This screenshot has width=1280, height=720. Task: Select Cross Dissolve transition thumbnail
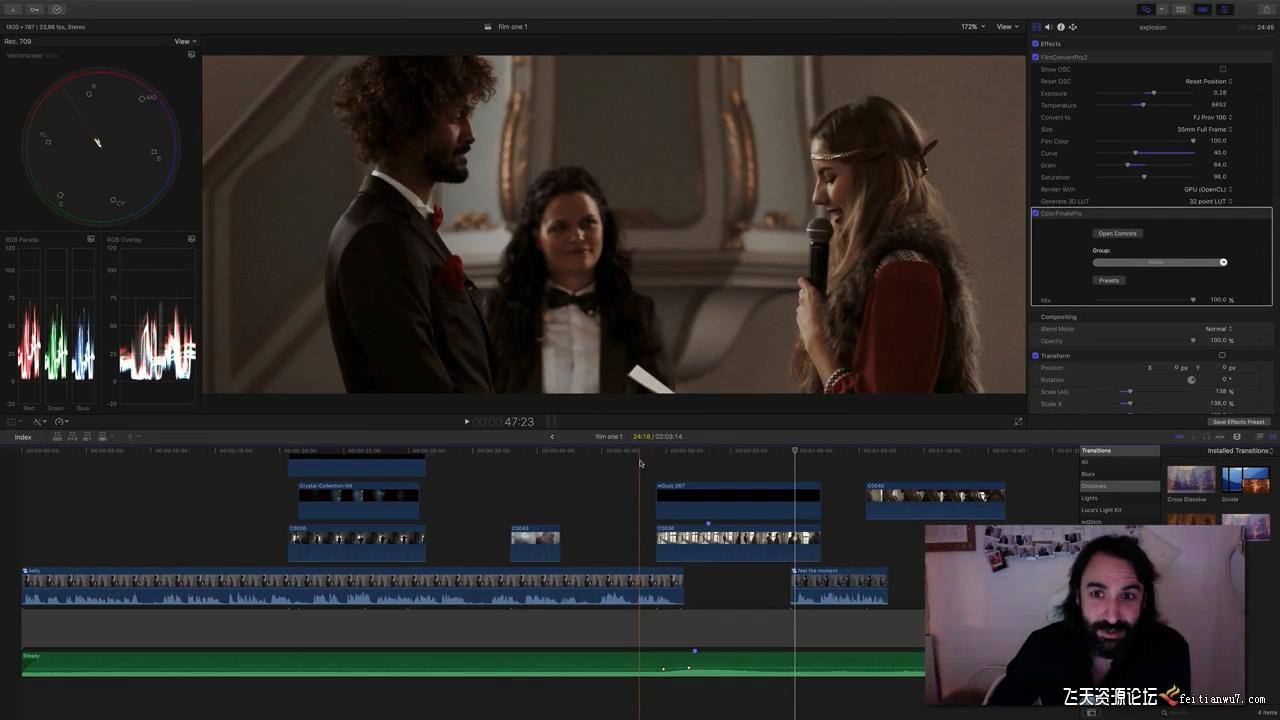(x=1191, y=479)
